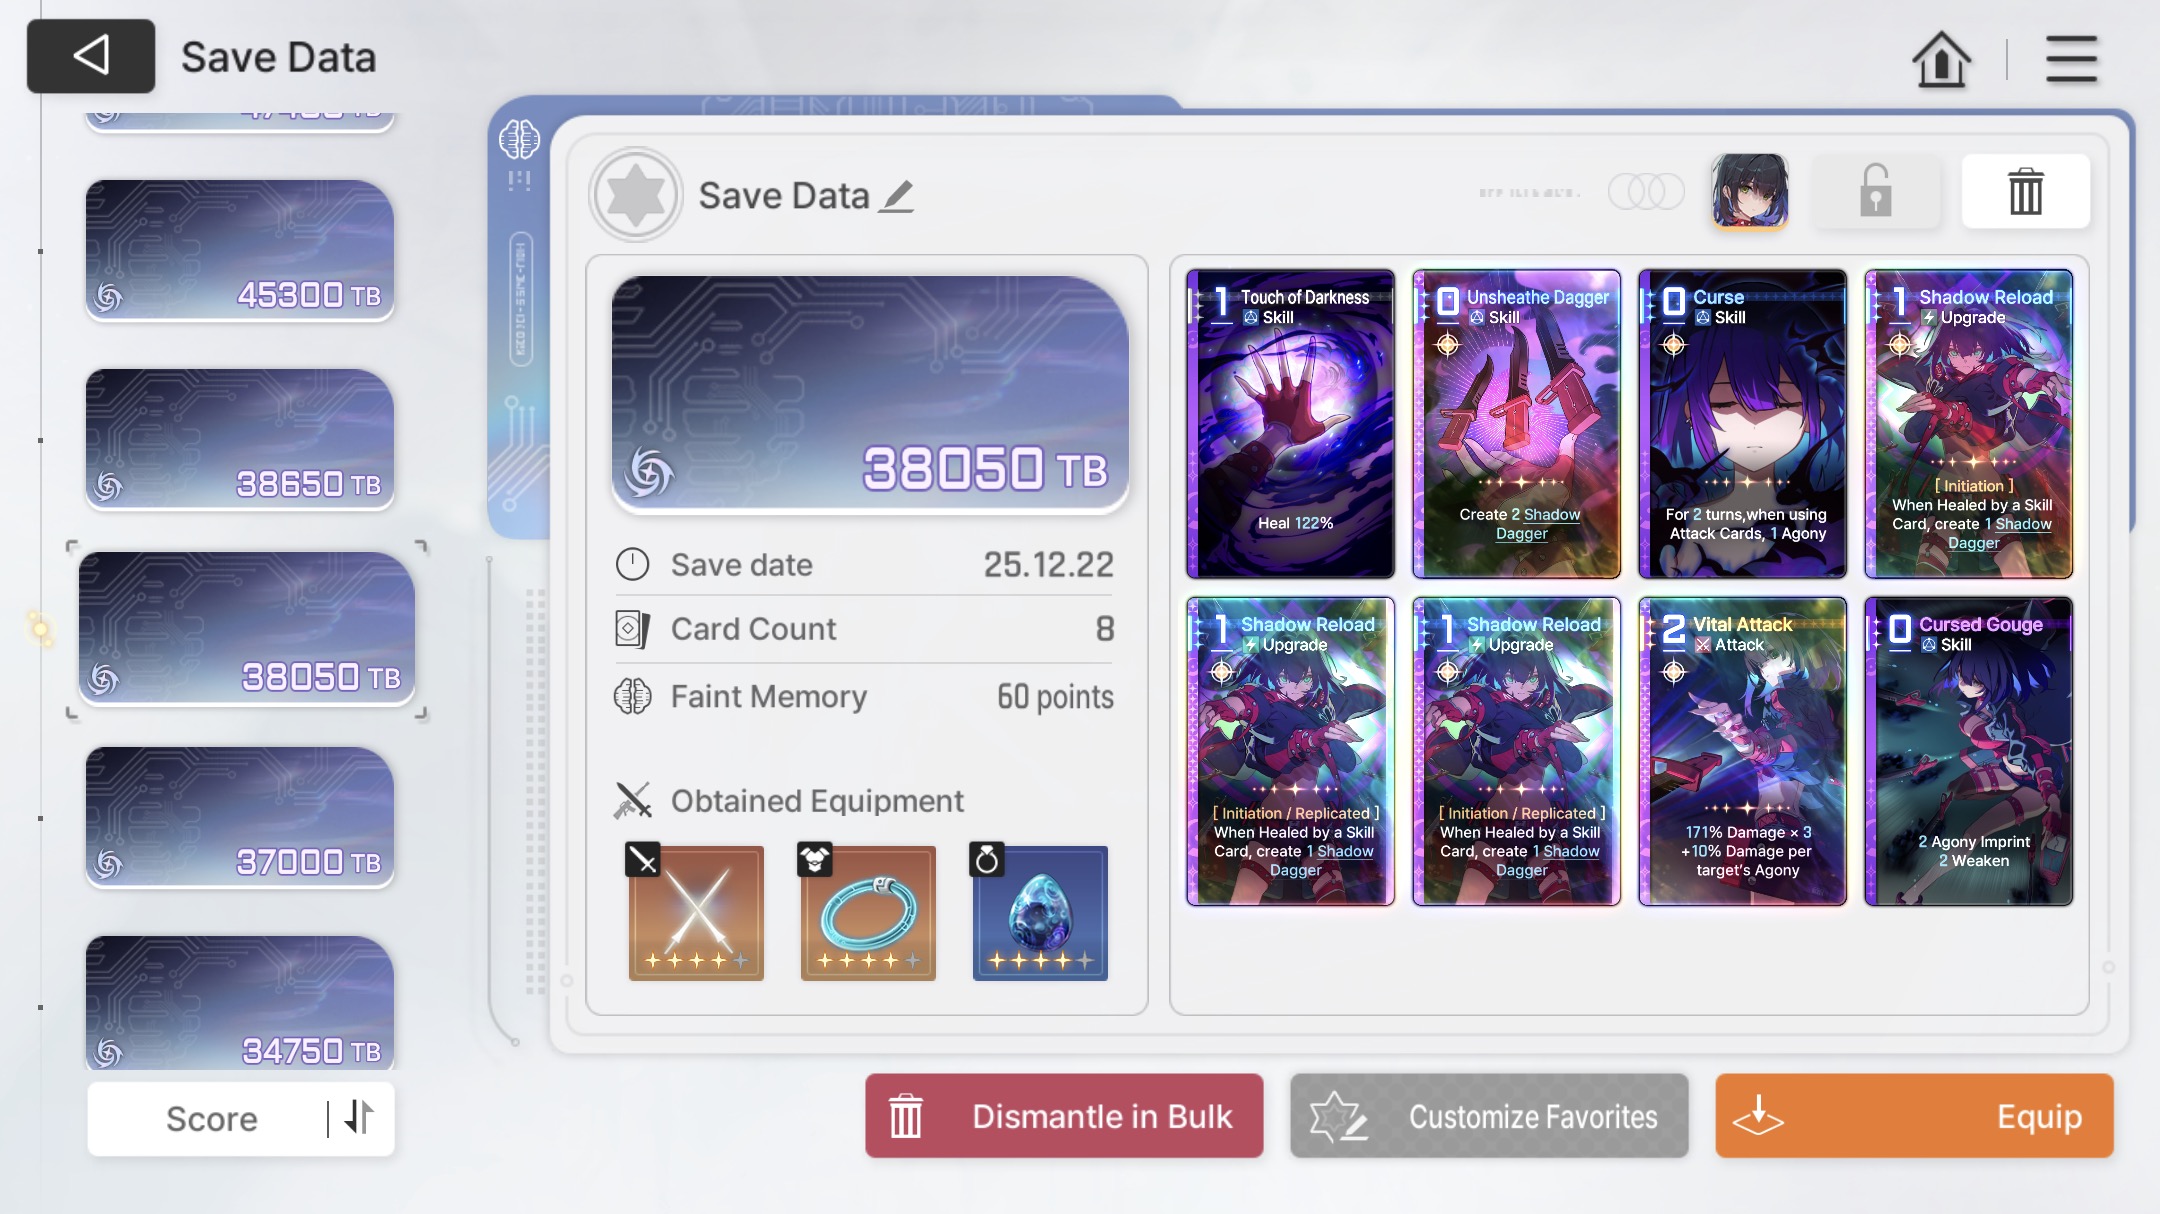The width and height of the screenshot is (2160, 1214).
Task: Open the Score sort dropdown
Action: pyautogui.click(x=211, y=1119)
